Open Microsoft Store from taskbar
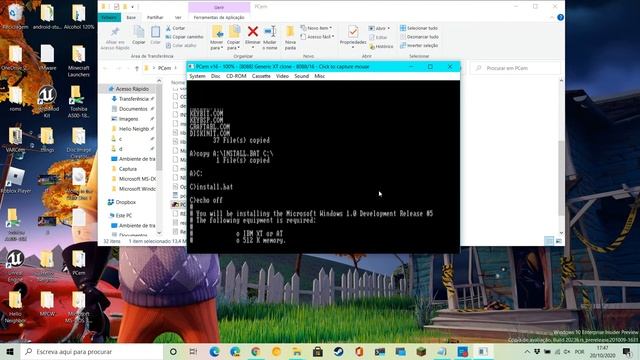The width and height of the screenshot is (640, 360). coord(318,351)
